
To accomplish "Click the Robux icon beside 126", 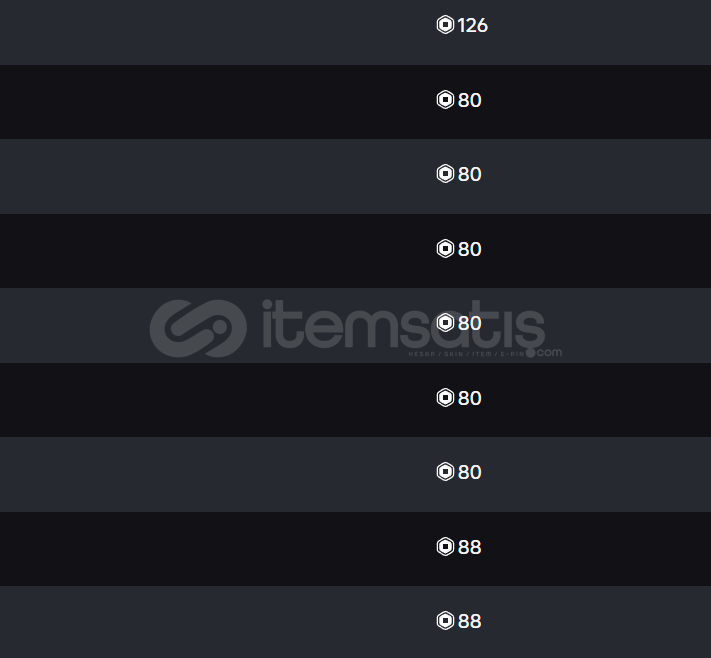I will [445, 25].
